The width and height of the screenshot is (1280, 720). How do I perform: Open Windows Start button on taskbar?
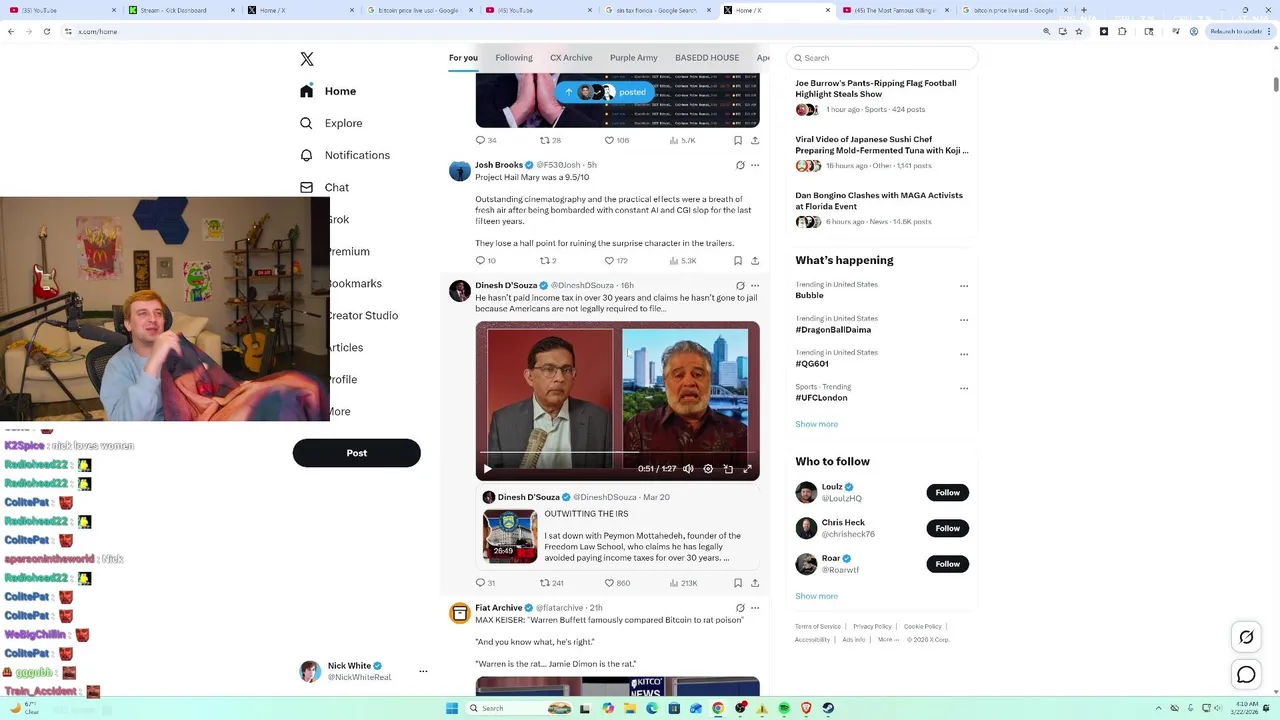[452, 708]
